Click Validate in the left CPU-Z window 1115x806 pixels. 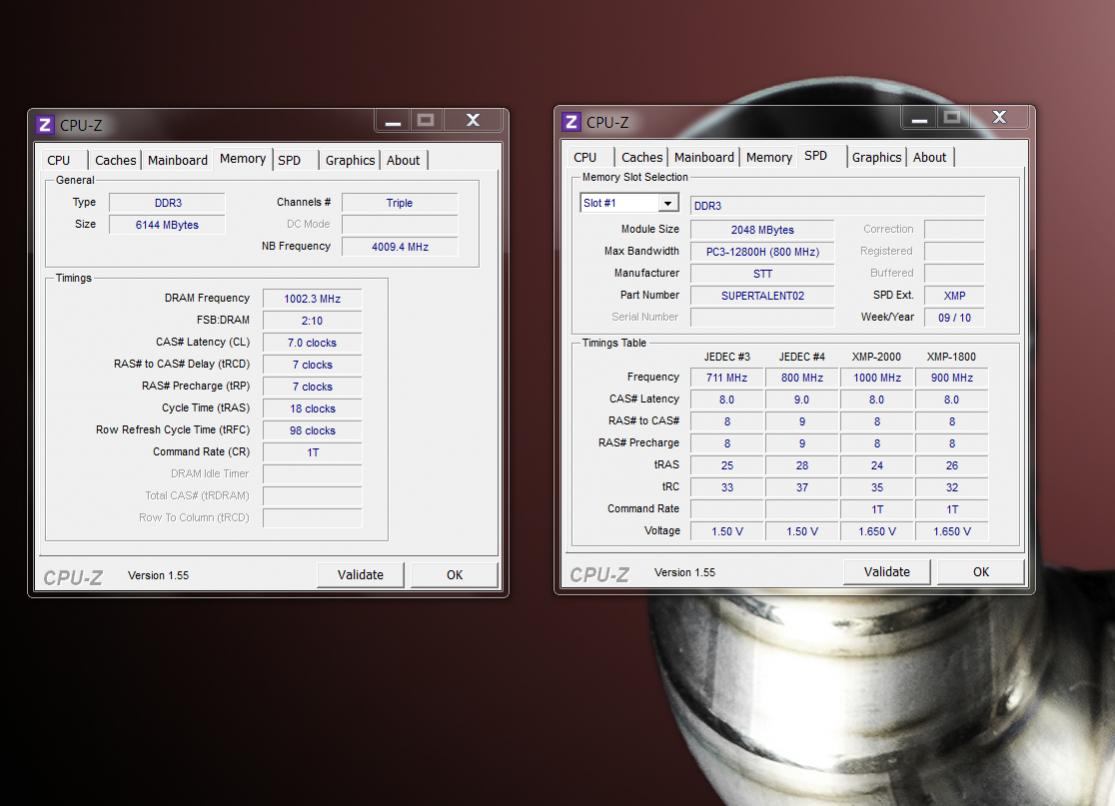tap(361, 575)
